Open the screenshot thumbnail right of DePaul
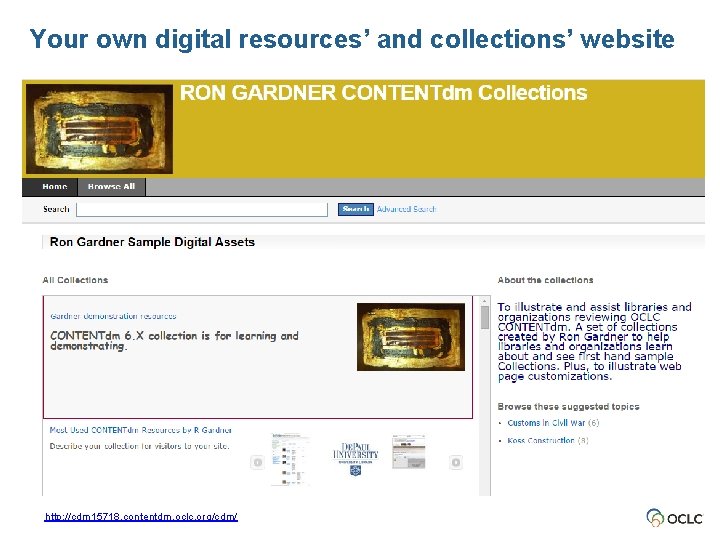Screen dimensions: 720x540 [x=409, y=452]
